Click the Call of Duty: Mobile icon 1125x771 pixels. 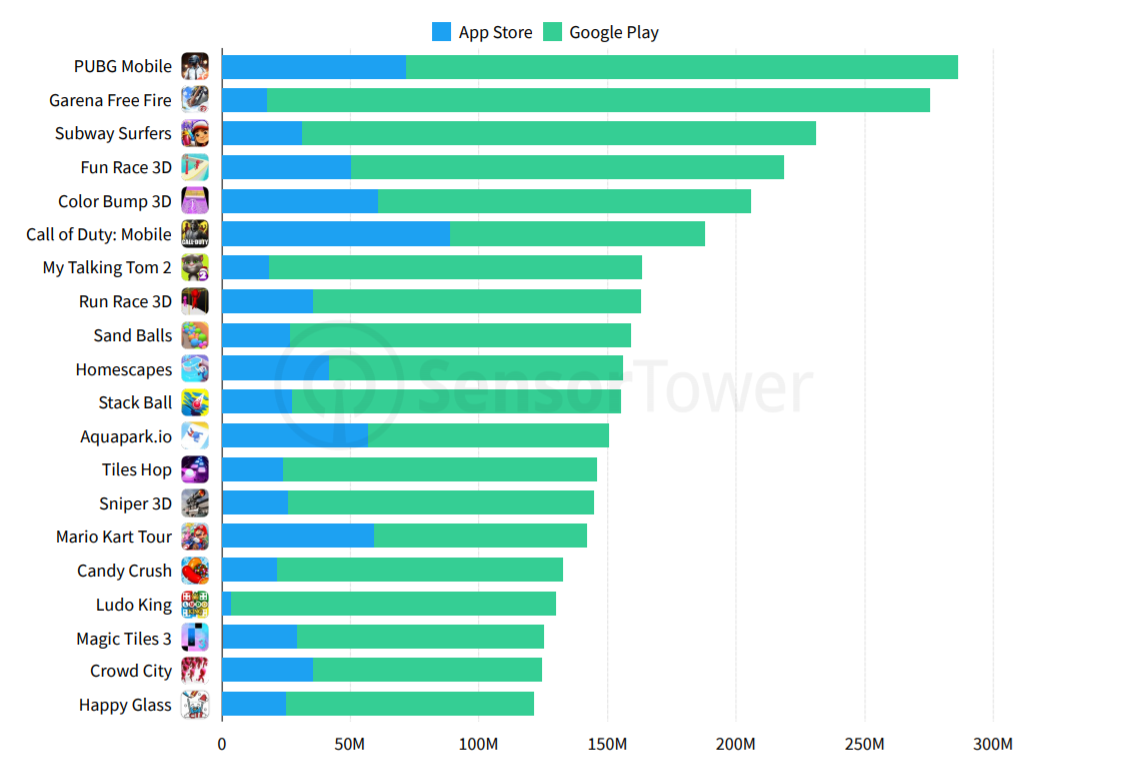point(195,234)
